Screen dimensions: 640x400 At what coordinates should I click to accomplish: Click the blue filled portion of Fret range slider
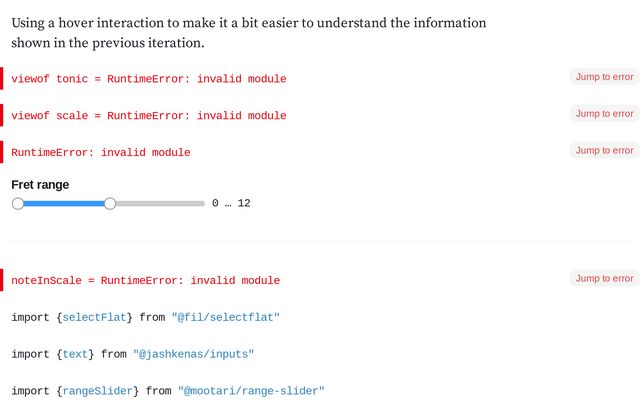point(64,203)
